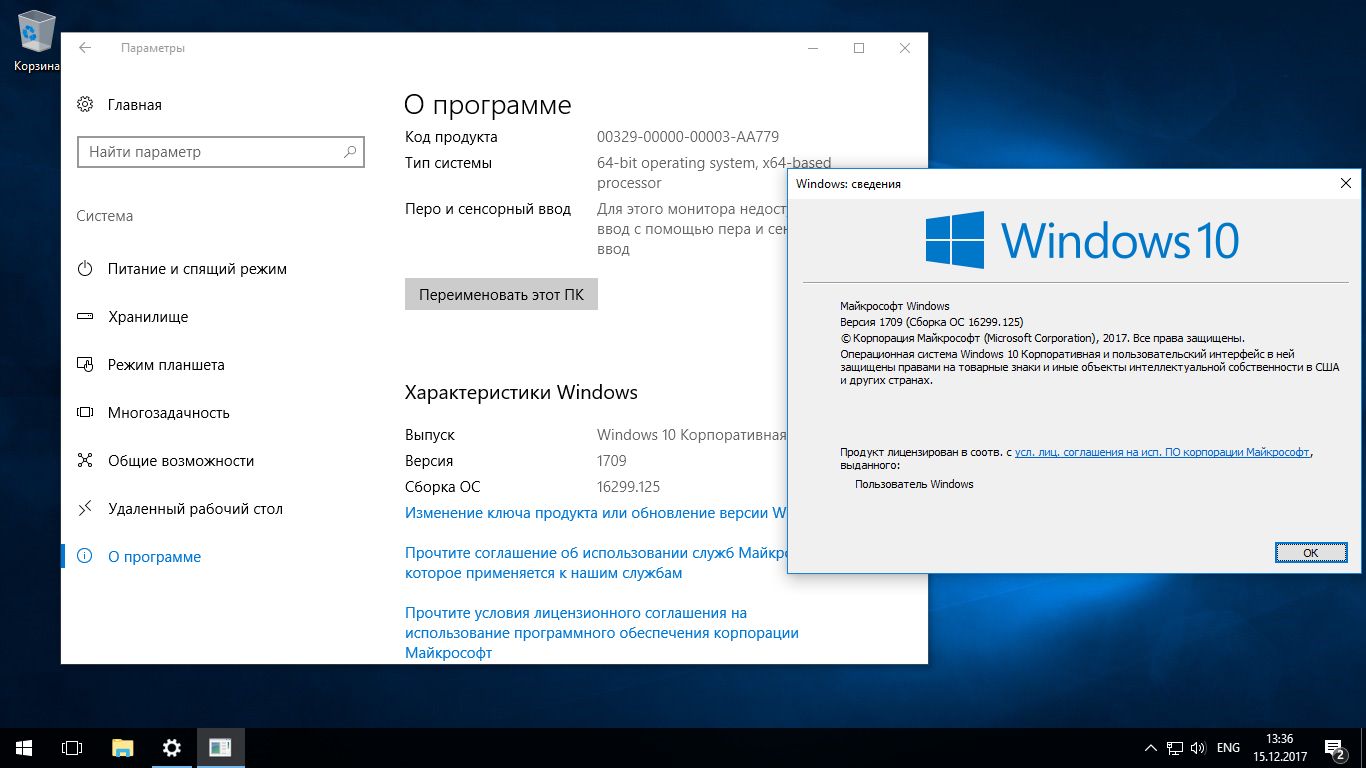Viewport: 1366px width, 768px height.
Task: Open the Microsoft services agreement link
Action: coord(596,563)
